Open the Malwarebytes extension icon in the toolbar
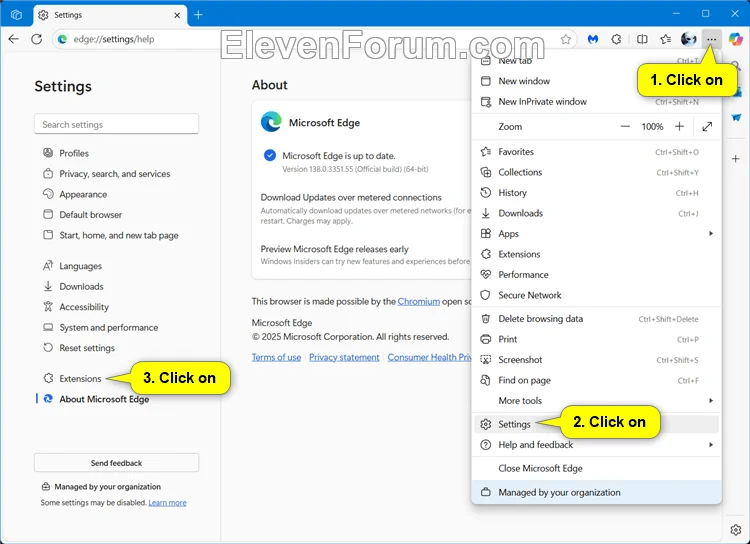This screenshot has width=750, height=544. tap(593, 39)
